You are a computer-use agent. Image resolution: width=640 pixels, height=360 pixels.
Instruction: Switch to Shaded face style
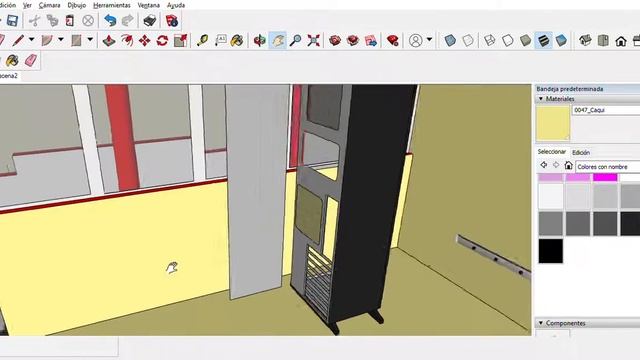[x=525, y=40]
